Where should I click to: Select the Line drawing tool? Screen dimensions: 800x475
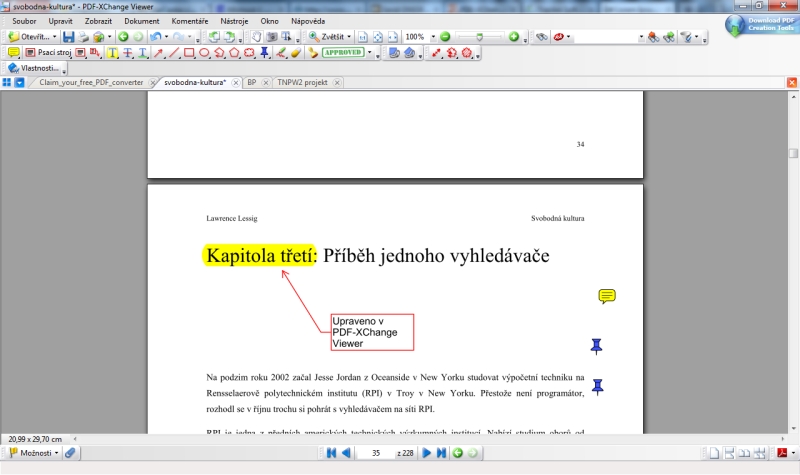[x=174, y=53]
